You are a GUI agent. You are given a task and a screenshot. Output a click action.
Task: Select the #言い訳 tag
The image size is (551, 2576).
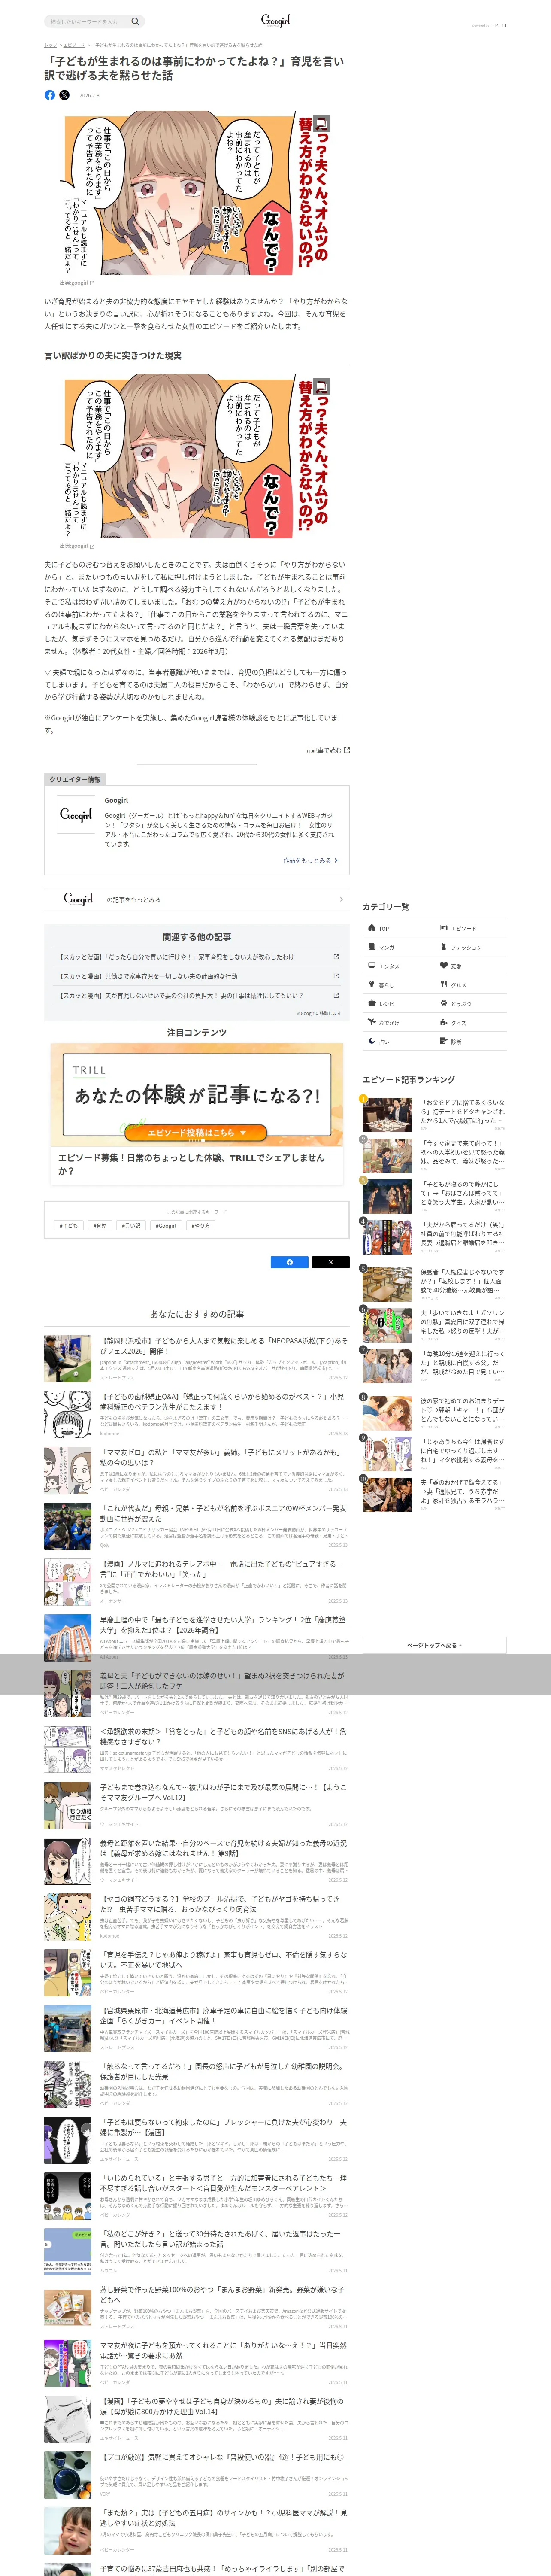click(131, 1225)
